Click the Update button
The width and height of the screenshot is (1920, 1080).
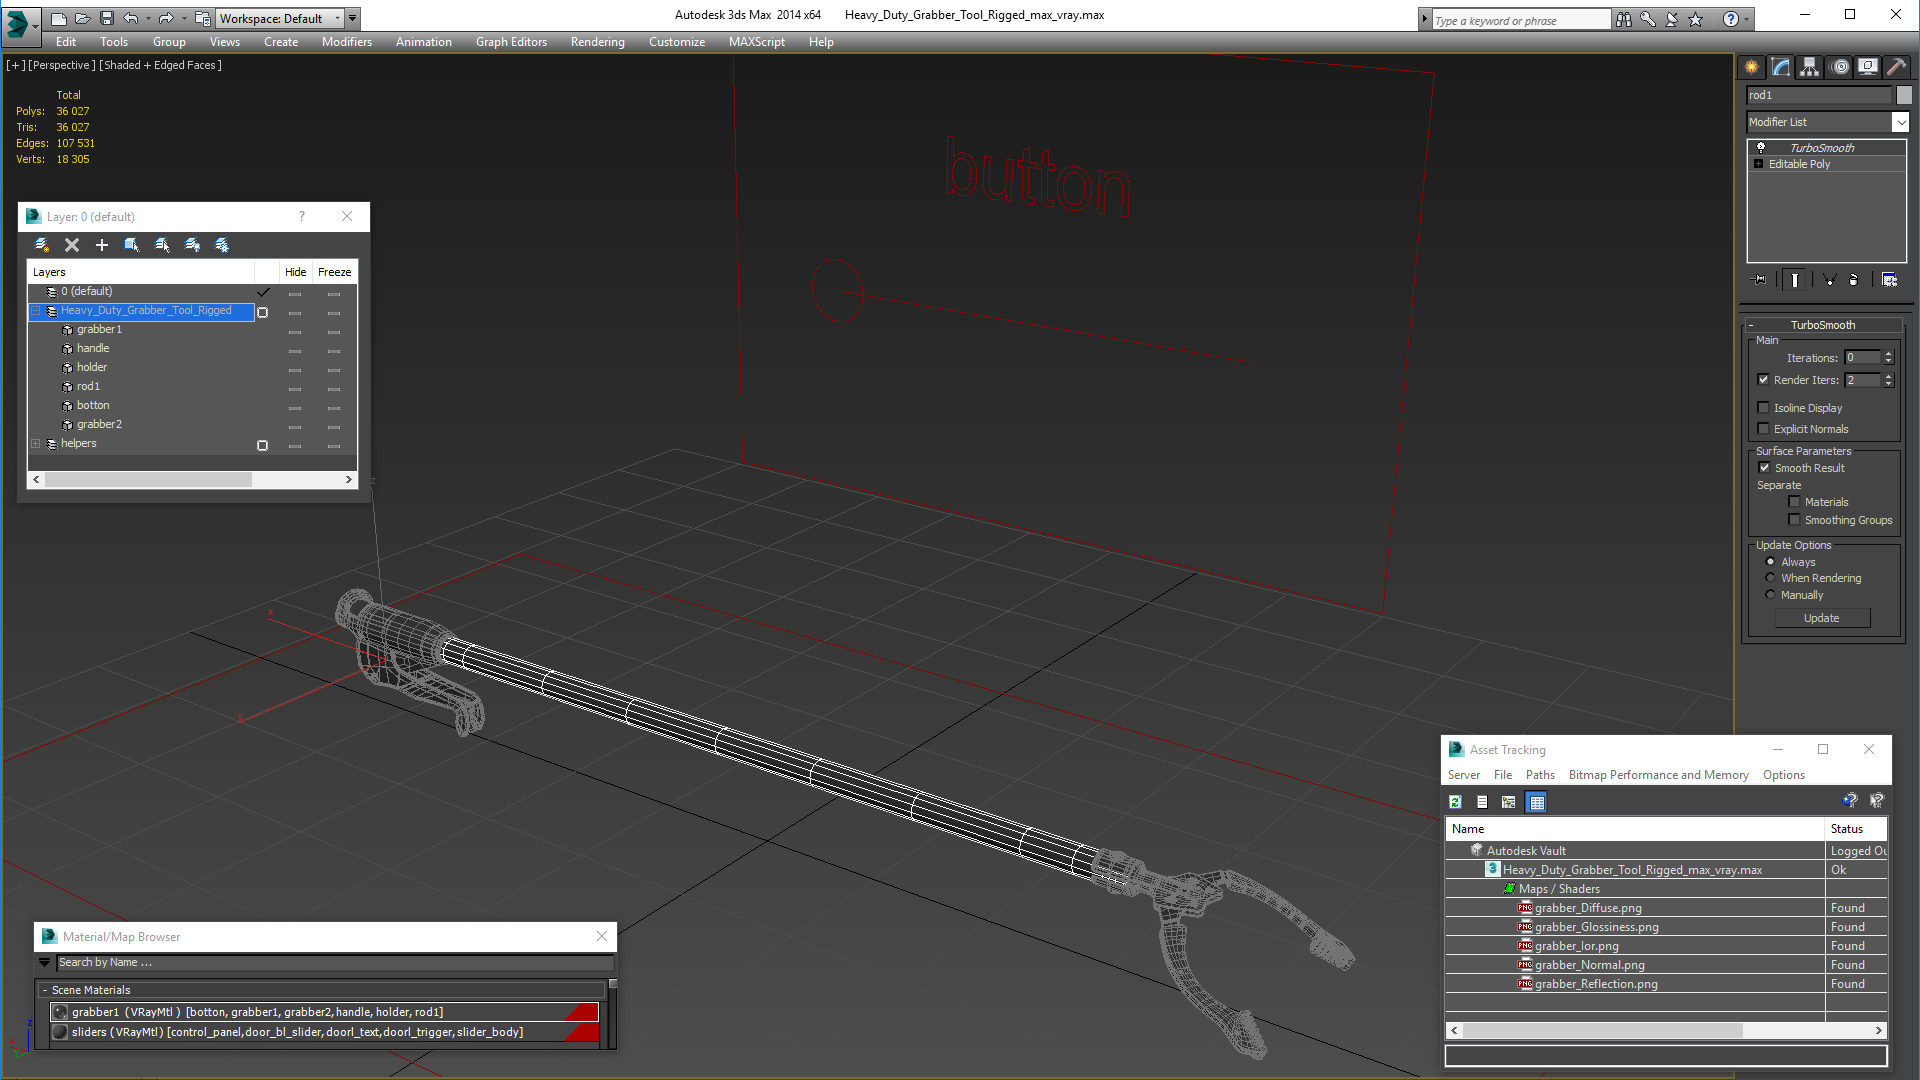[x=1822, y=618]
